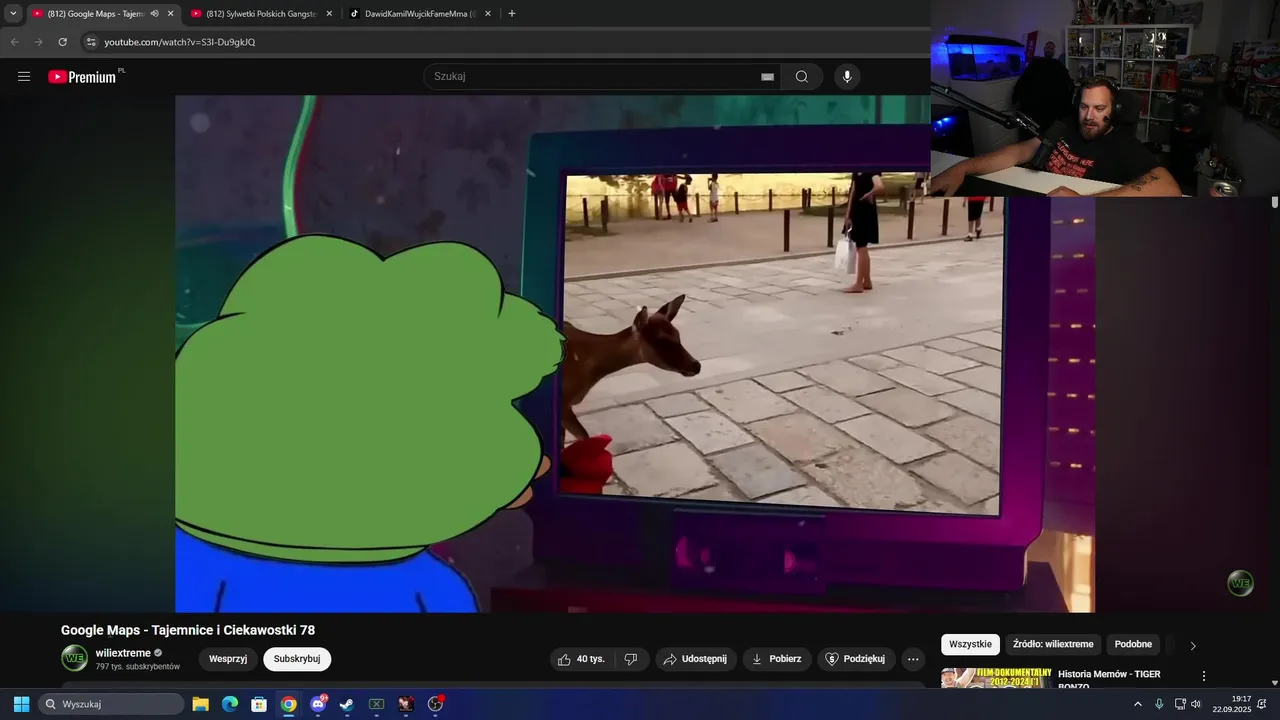Share the video via Udostępnij

click(x=696, y=659)
